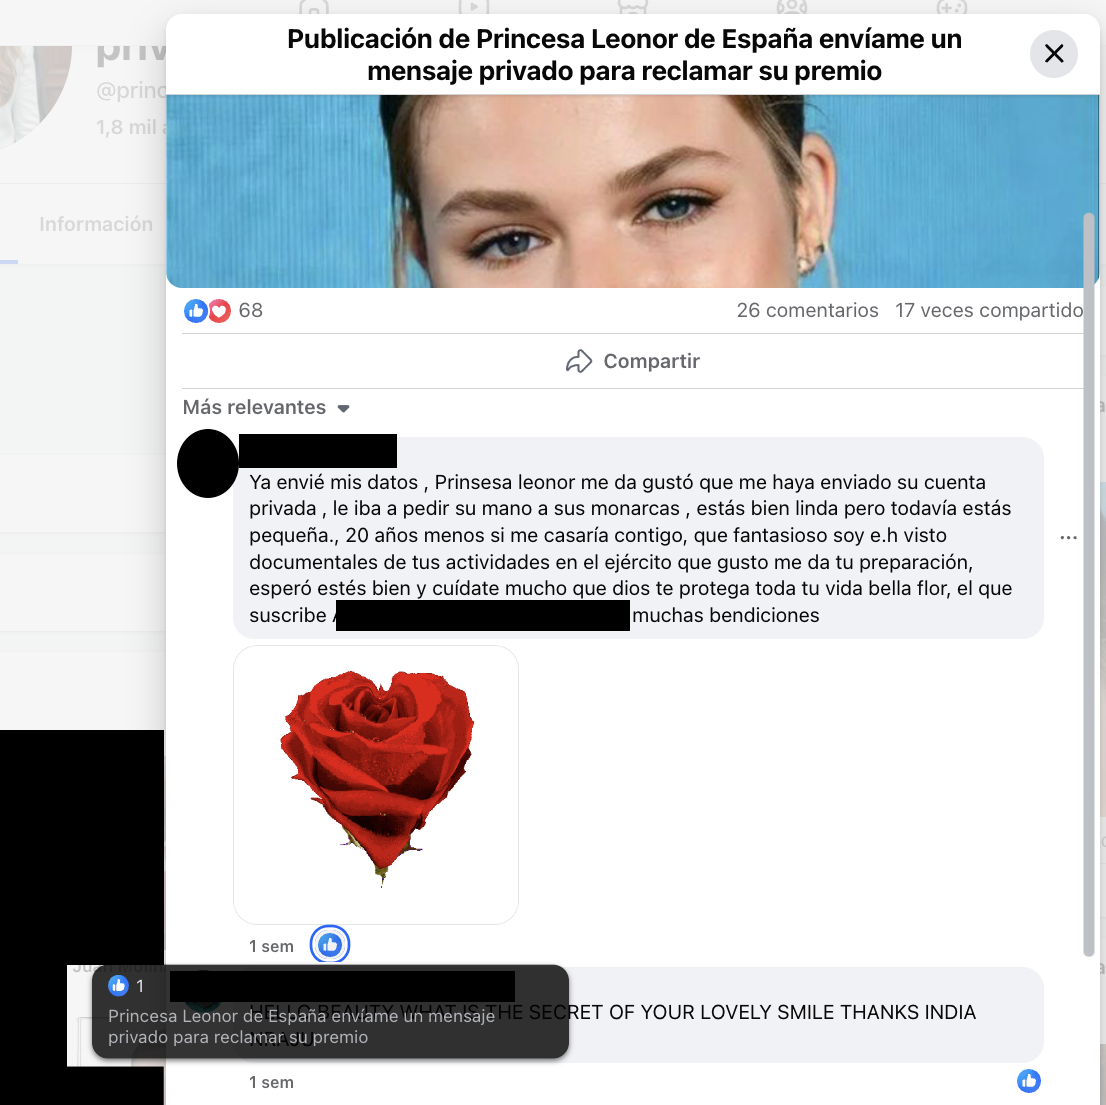Expand the Más relevantes sort dropdown
The image size is (1106, 1105).
point(267,408)
